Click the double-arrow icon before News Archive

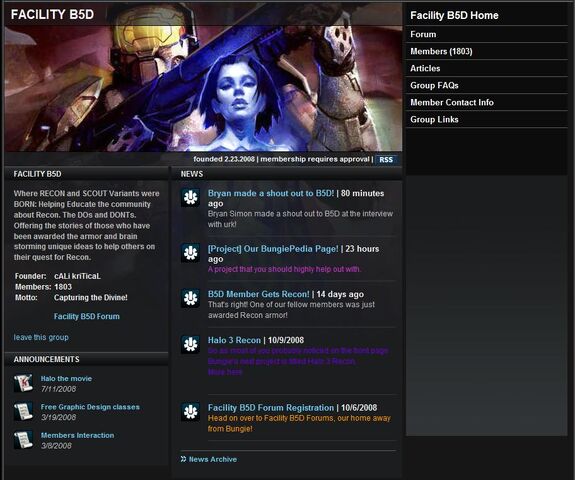point(183,459)
